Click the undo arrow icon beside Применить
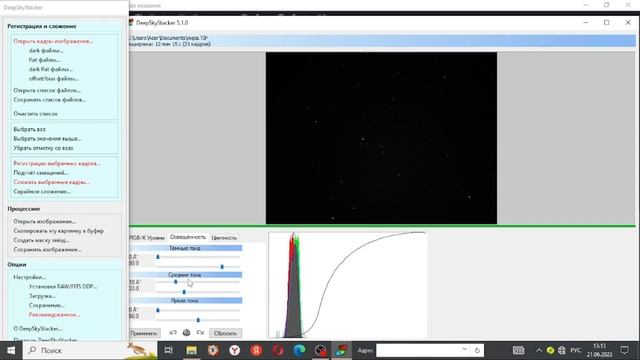 pyautogui.click(x=173, y=333)
